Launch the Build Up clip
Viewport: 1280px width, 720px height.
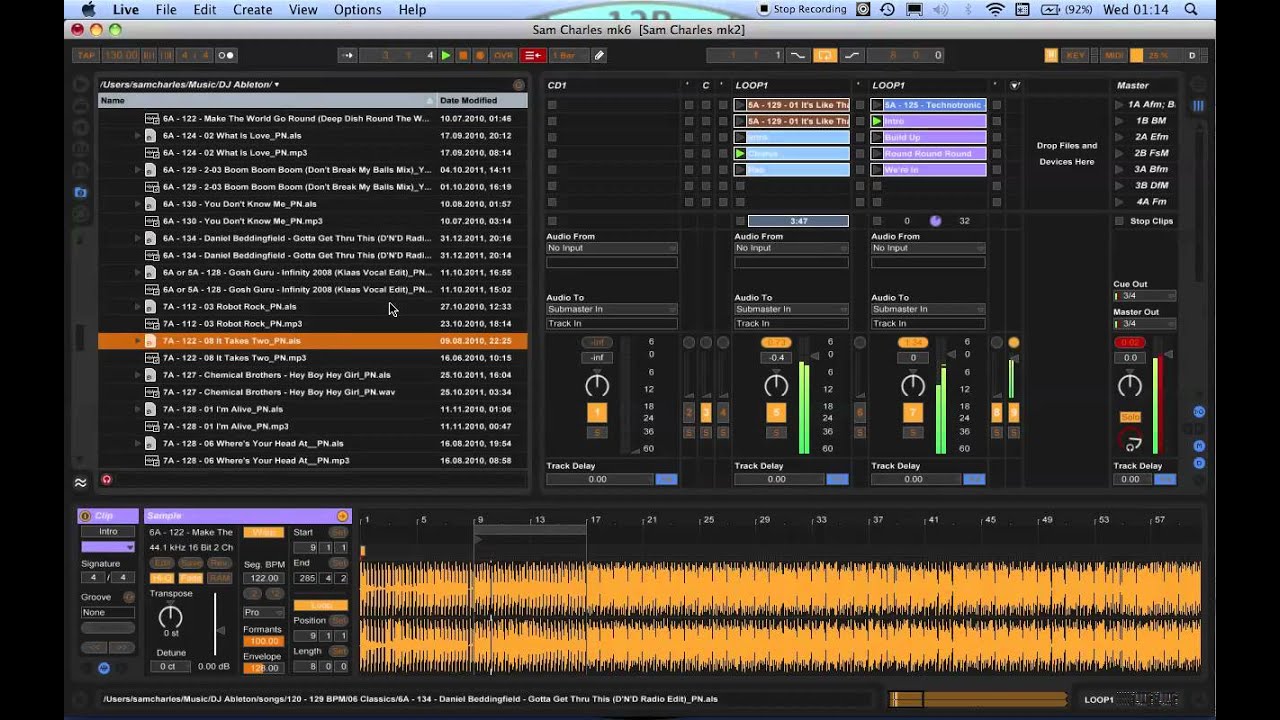click(x=877, y=137)
